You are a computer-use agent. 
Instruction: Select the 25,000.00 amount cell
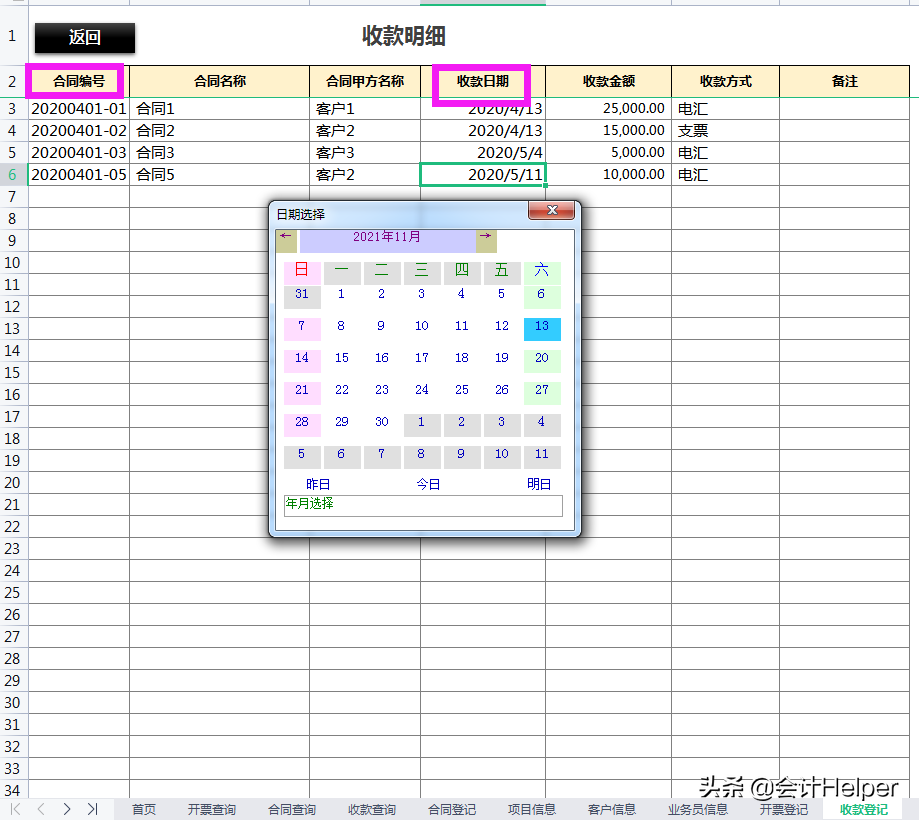tap(608, 109)
